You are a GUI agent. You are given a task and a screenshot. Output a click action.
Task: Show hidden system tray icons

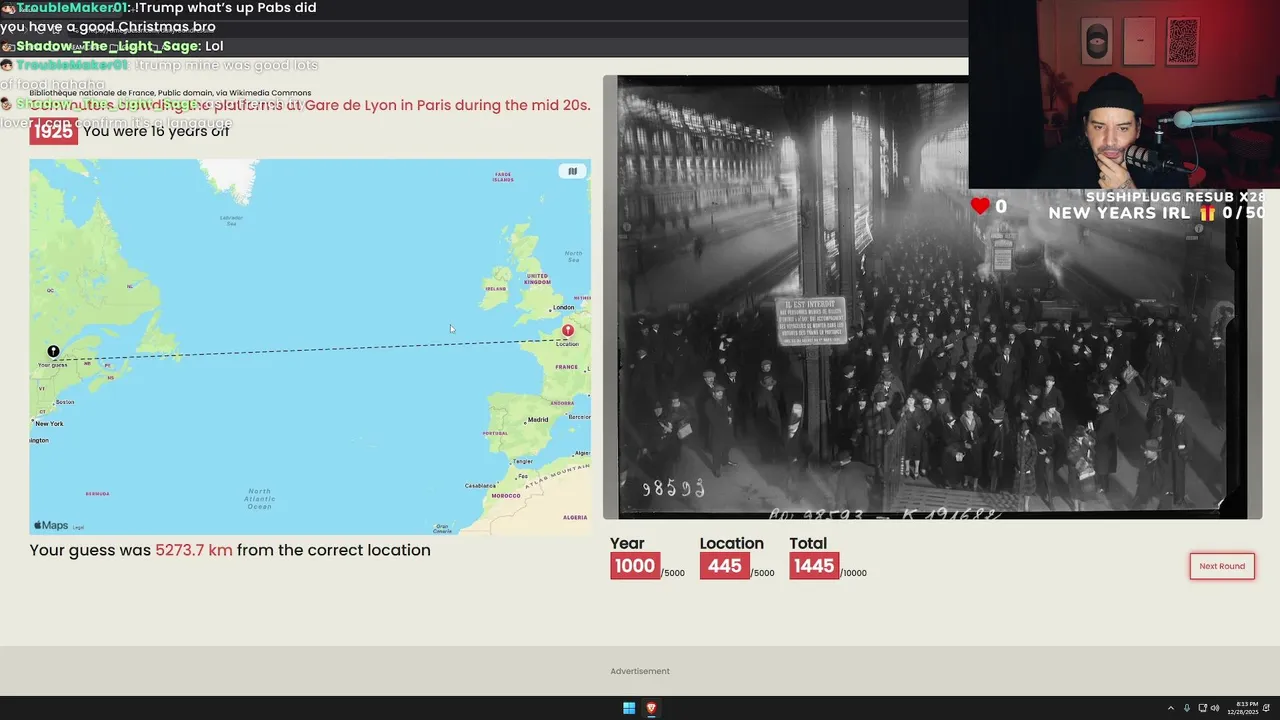point(1171,708)
